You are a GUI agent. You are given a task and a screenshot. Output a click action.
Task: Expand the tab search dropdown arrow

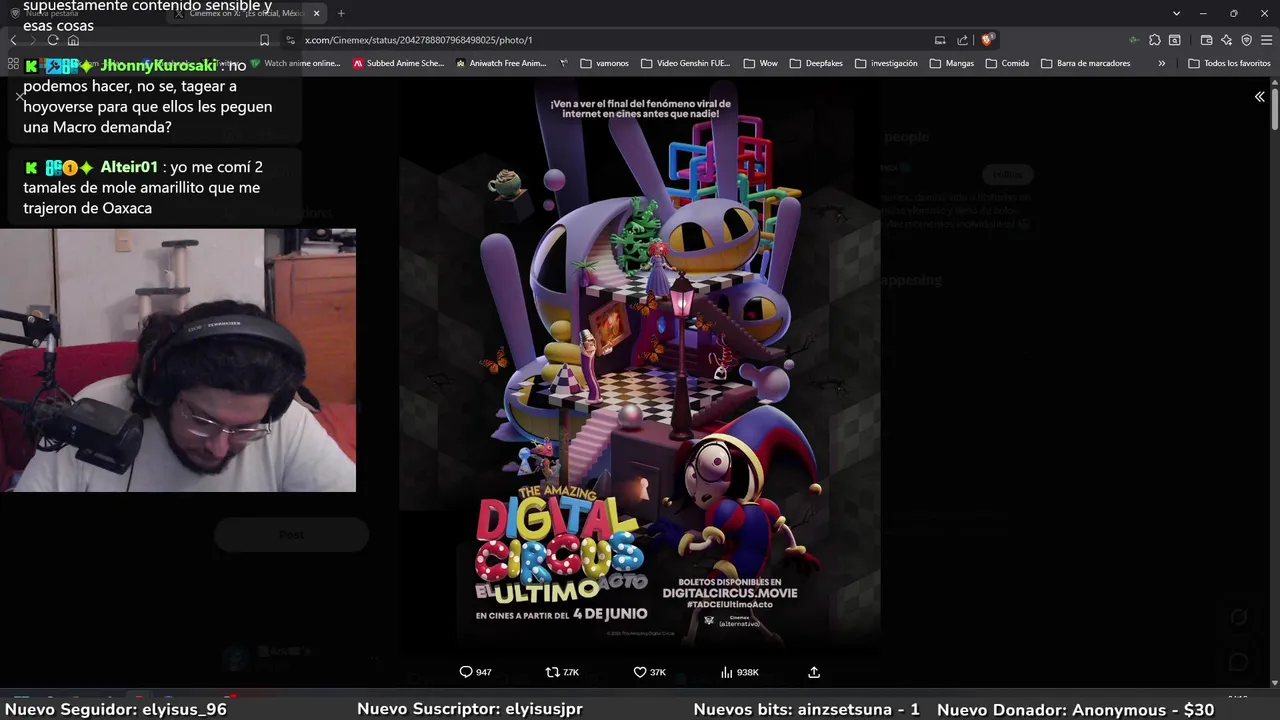coord(1176,13)
